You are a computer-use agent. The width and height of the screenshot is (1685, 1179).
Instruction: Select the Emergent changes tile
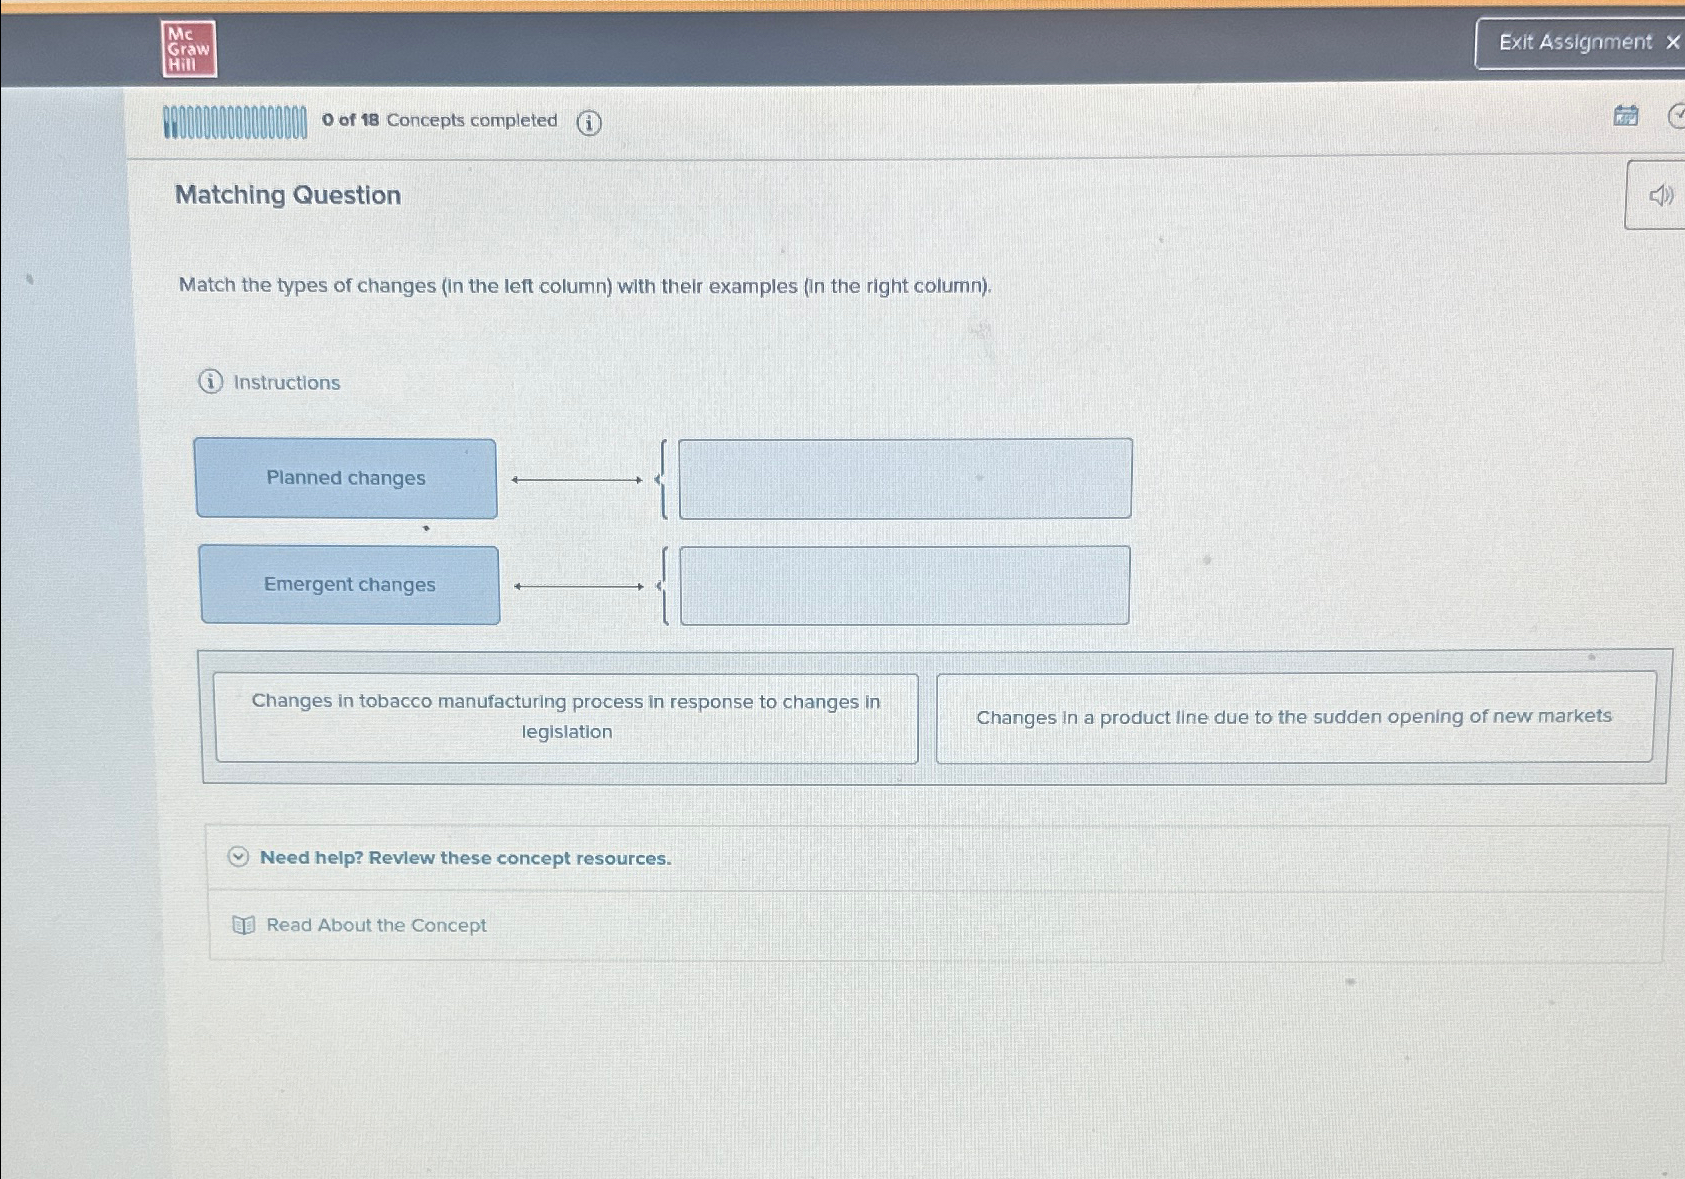point(349,584)
